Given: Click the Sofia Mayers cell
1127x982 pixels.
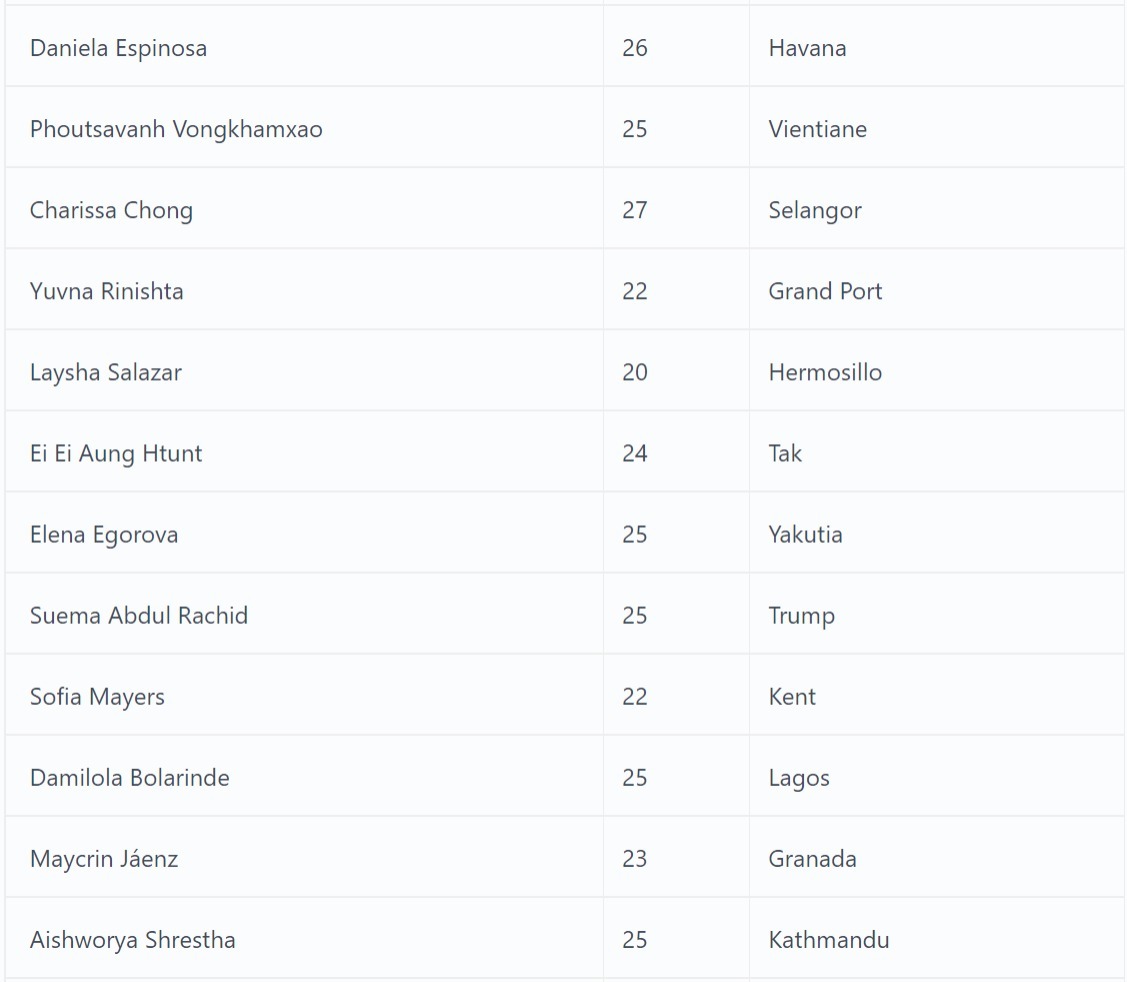Looking at the screenshot, I should tap(97, 696).
